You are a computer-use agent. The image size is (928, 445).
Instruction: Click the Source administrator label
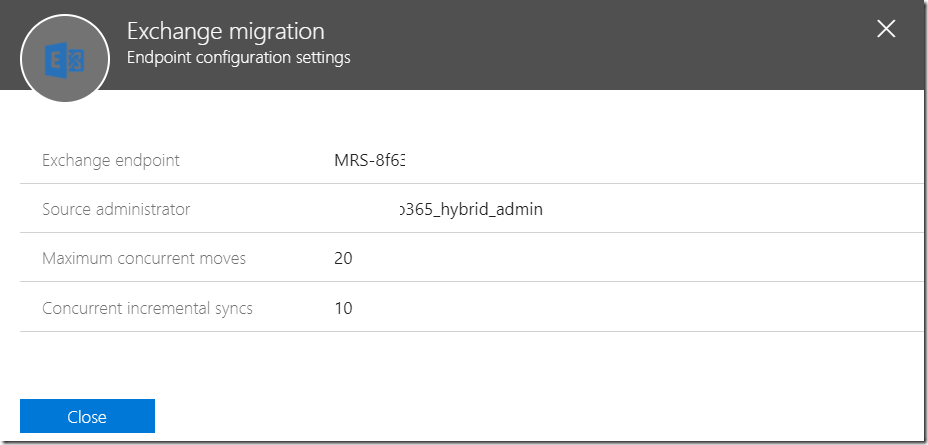tap(116, 209)
